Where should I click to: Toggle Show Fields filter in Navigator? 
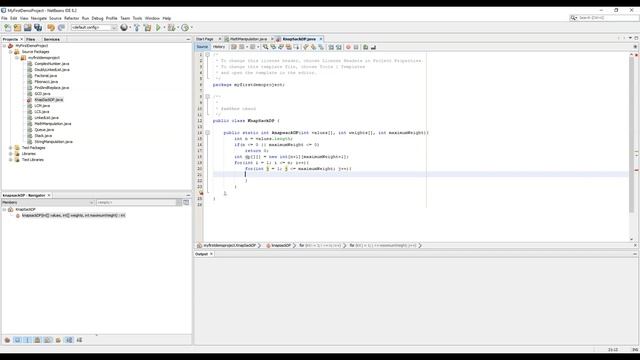[x=17, y=340]
